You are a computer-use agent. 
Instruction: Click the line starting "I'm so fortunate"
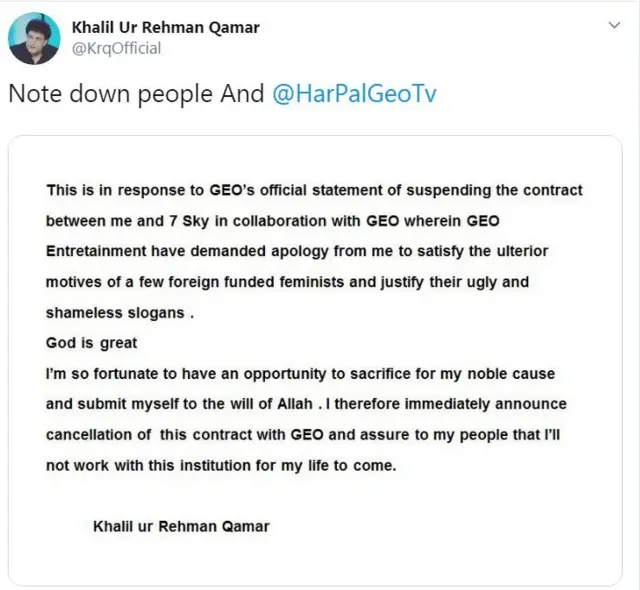tap(300, 373)
